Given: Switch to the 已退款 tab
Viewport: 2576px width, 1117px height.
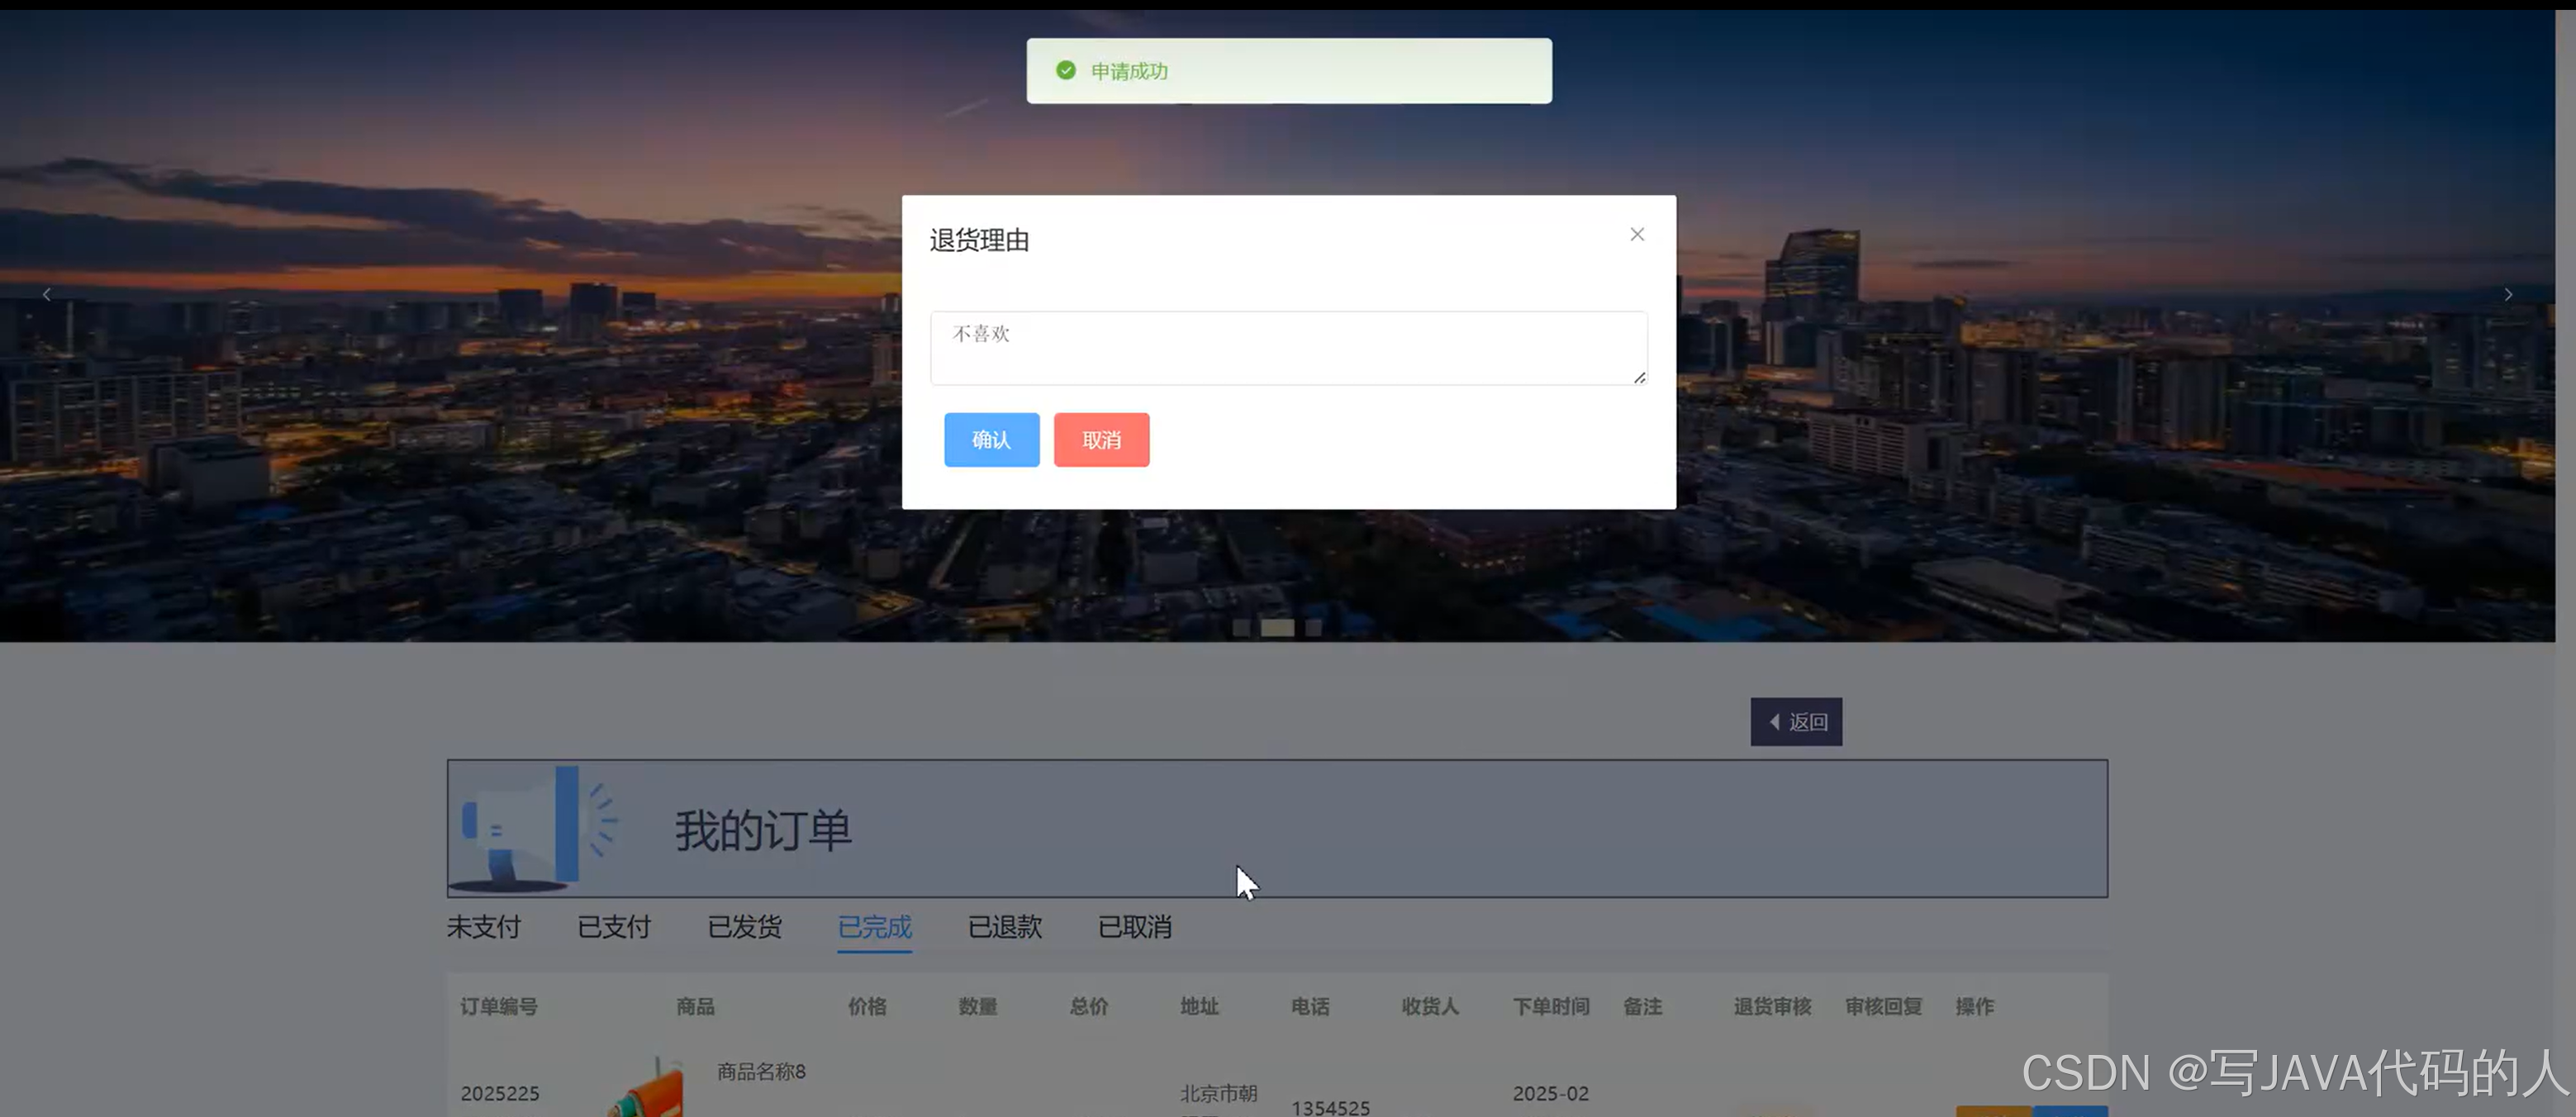Looking at the screenshot, I should (x=1004, y=927).
